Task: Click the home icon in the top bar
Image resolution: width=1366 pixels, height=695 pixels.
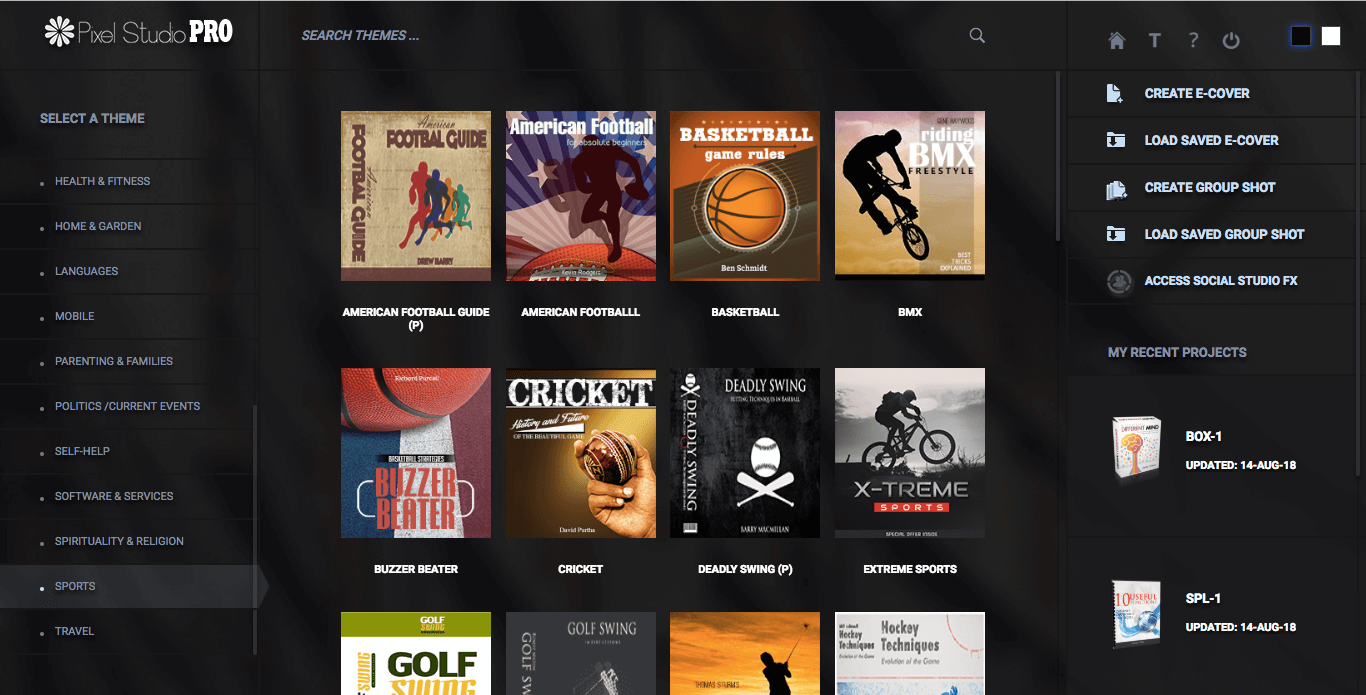Action: 1117,40
